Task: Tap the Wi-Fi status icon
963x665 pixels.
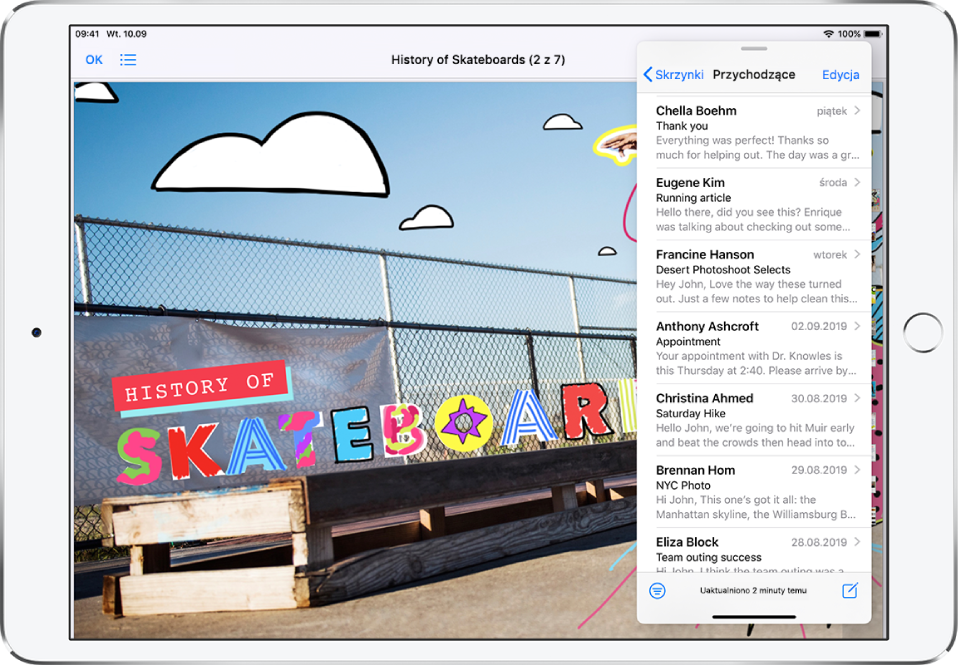Action: coord(828,34)
